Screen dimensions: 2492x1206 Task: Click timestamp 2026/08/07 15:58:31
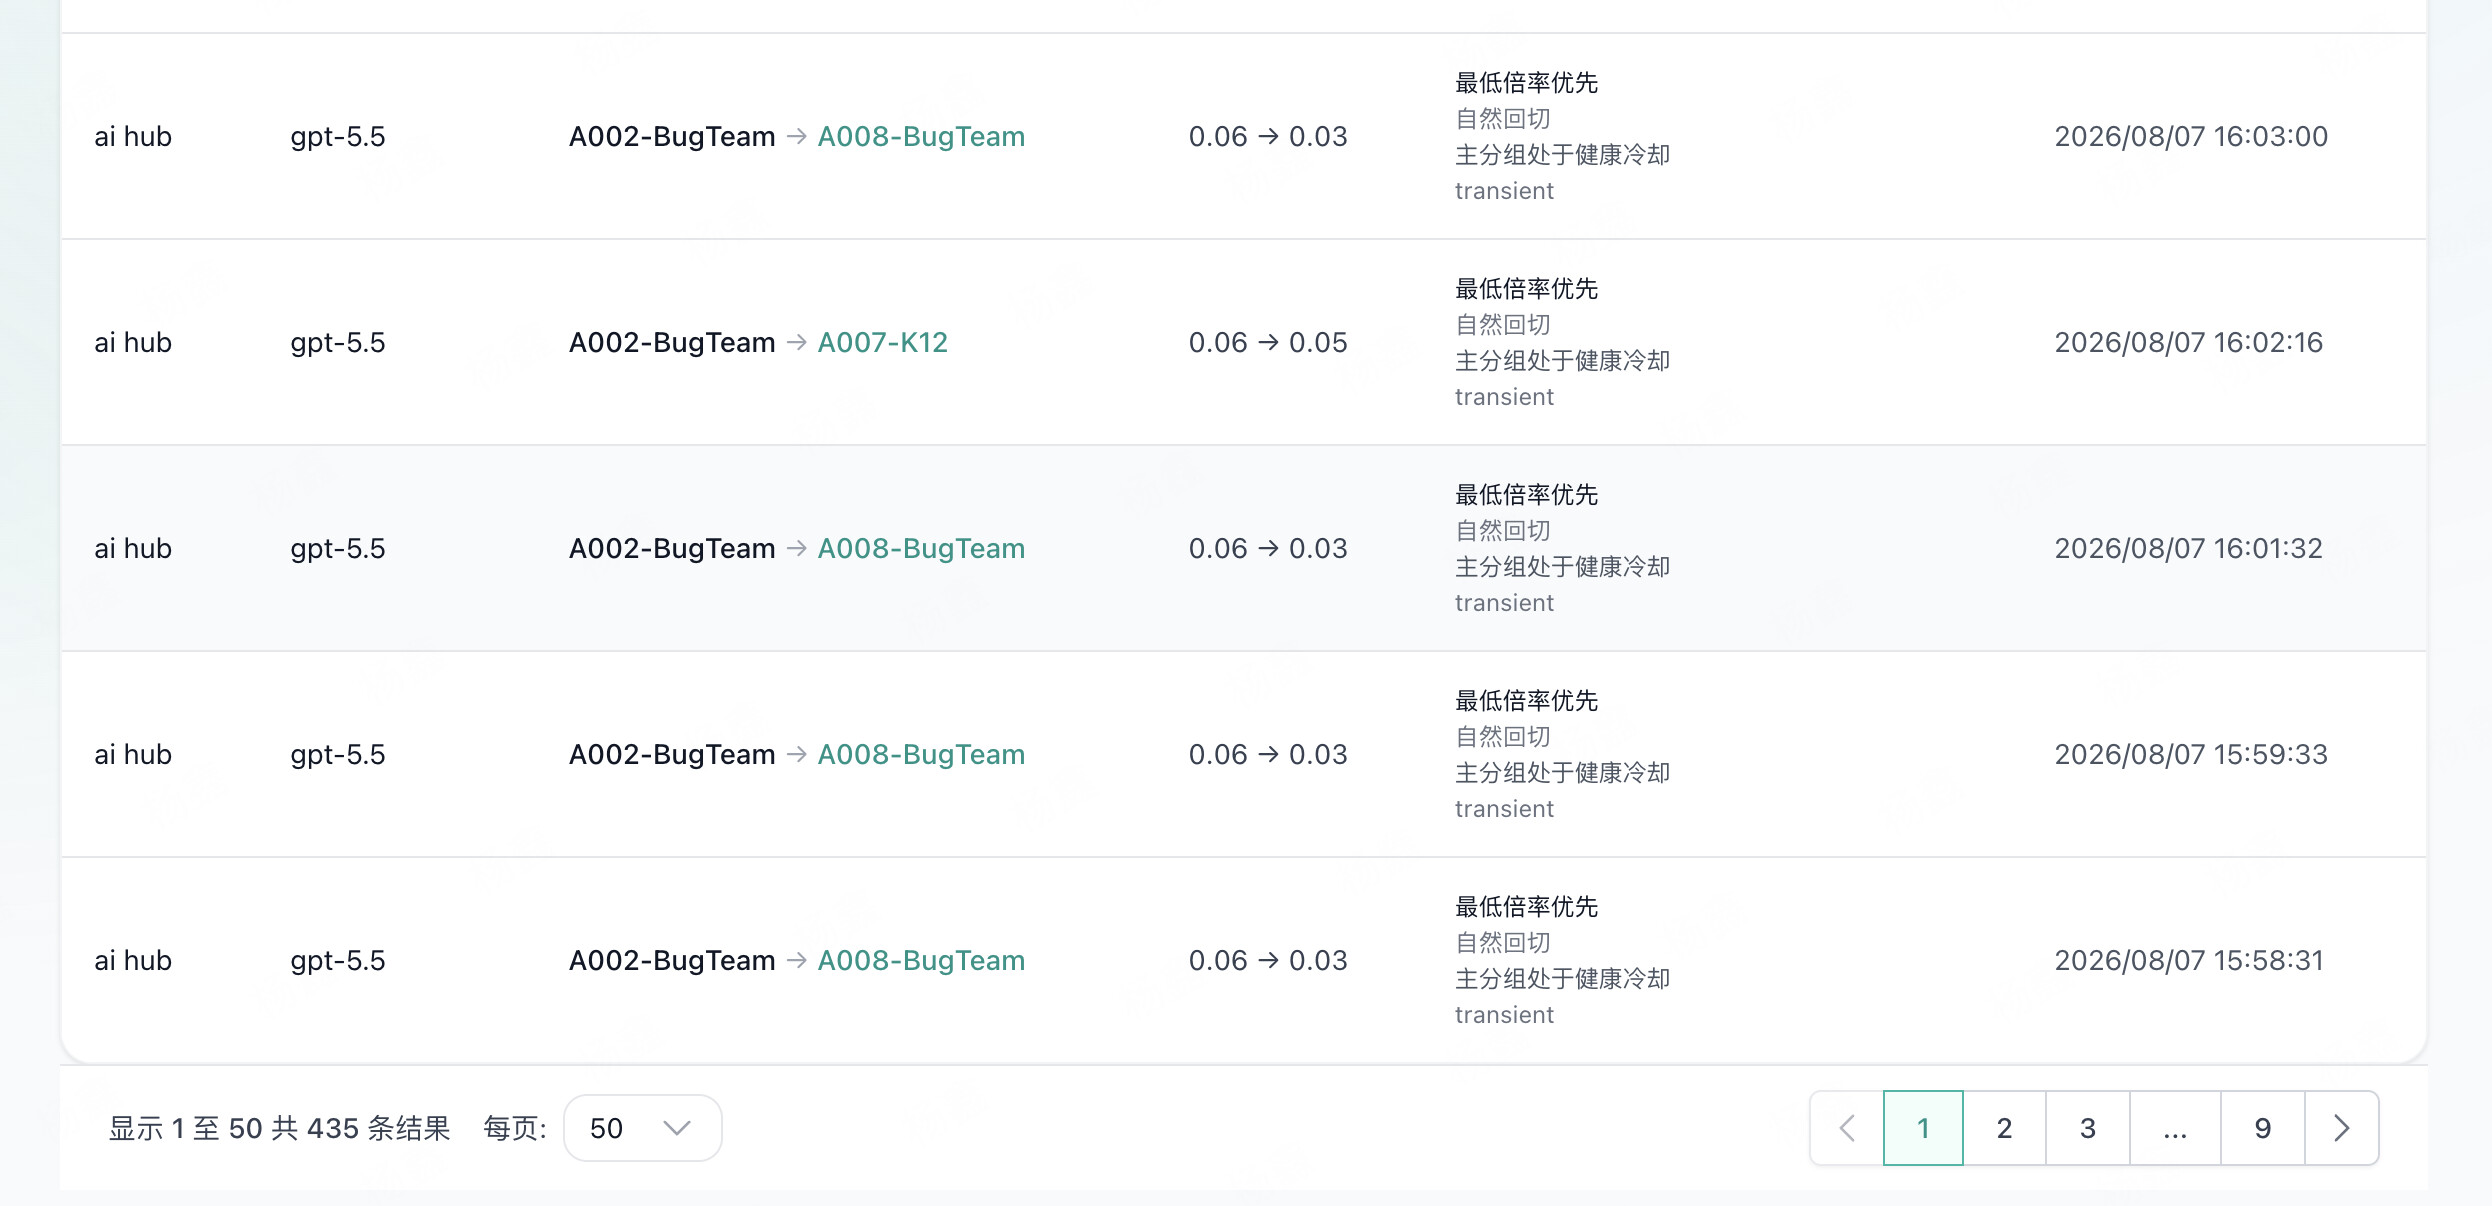coord(2189,960)
